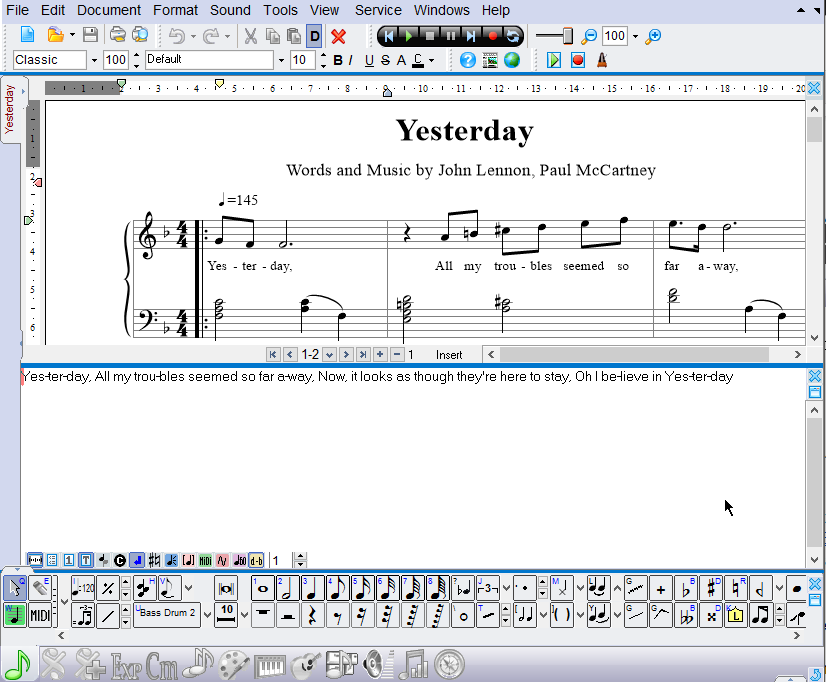Go to the next page navigation button
The width and height of the screenshot is (826, 682).
coord(346,354)
